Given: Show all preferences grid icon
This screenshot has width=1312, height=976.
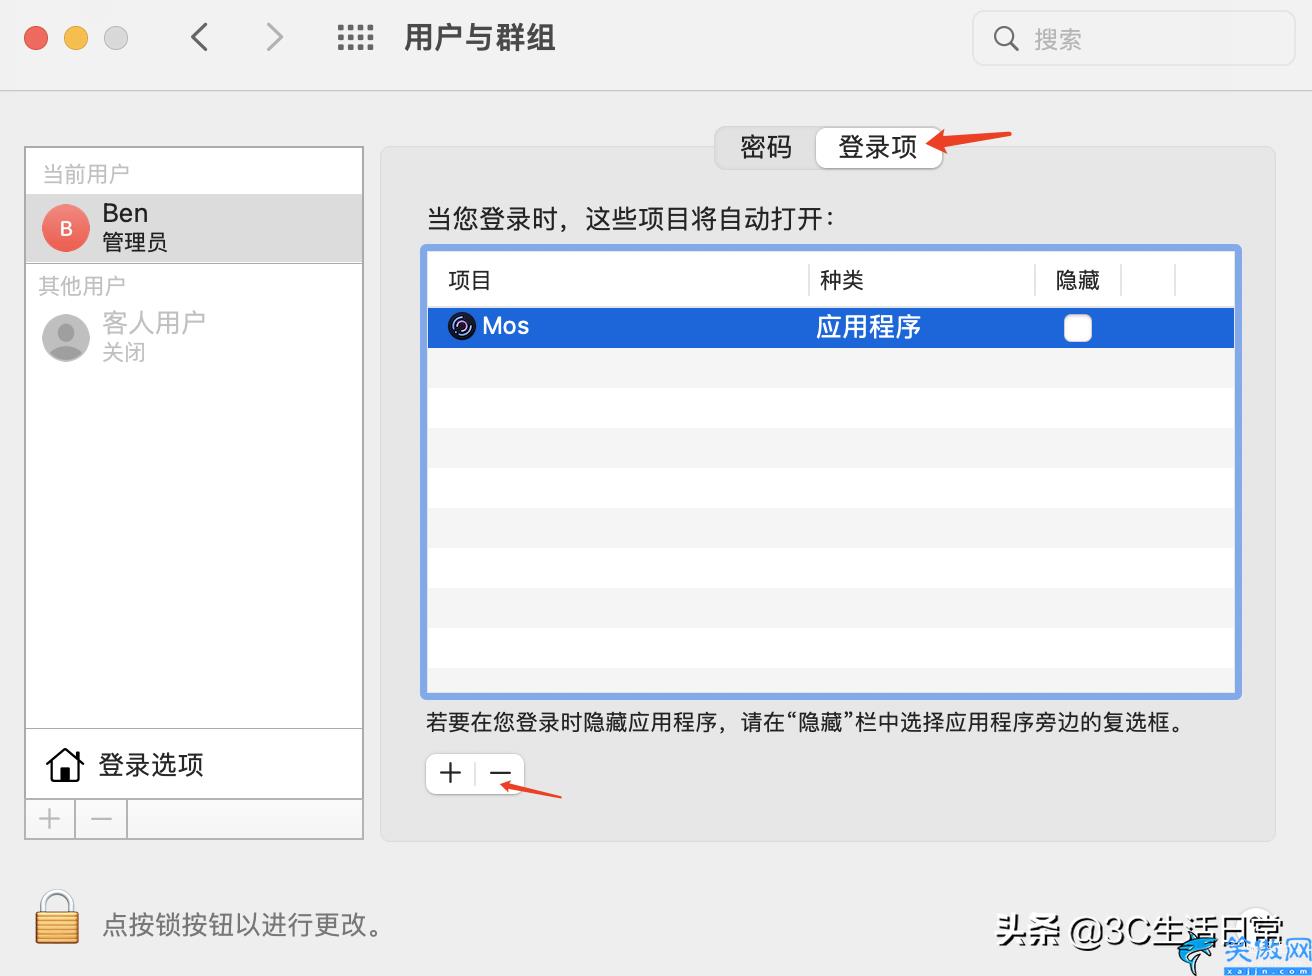Looking at the screenshot, I should click(355, 38).
